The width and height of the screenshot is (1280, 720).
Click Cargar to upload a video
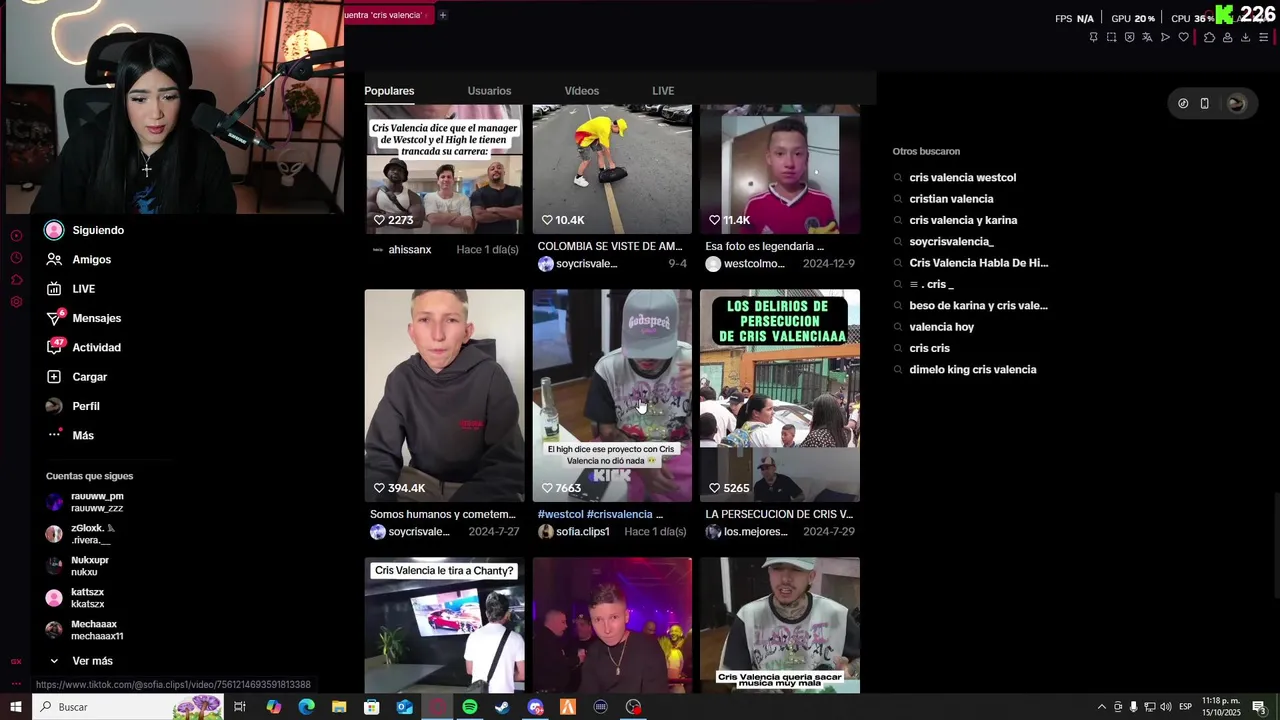tap(77, 377)
